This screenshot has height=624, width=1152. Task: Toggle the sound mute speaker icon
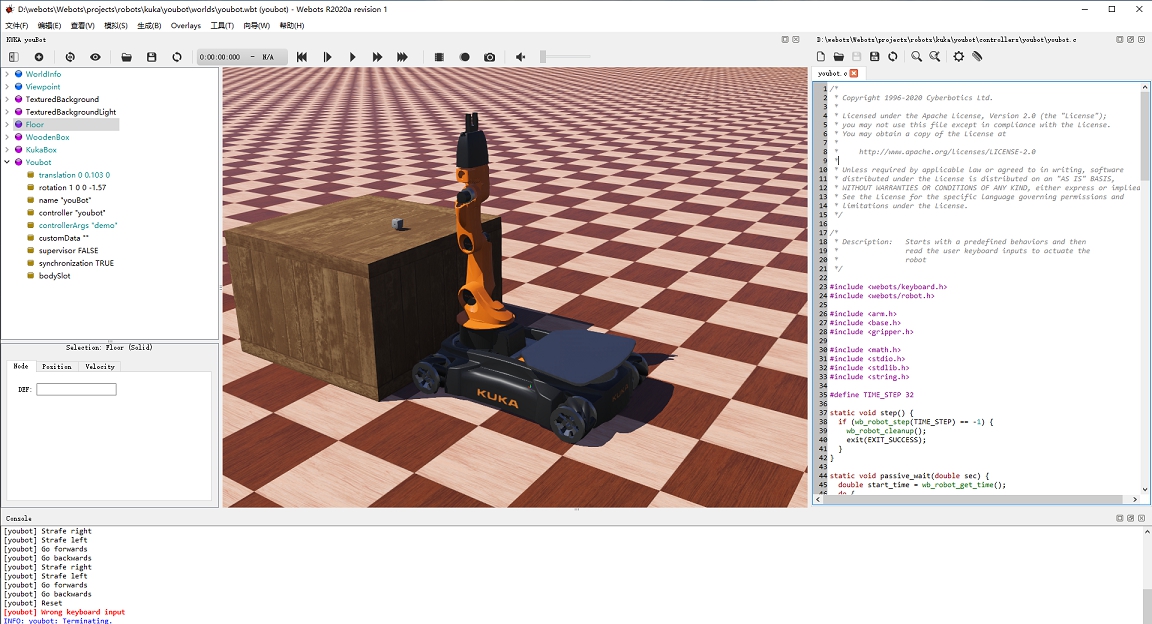click(520, 57)
